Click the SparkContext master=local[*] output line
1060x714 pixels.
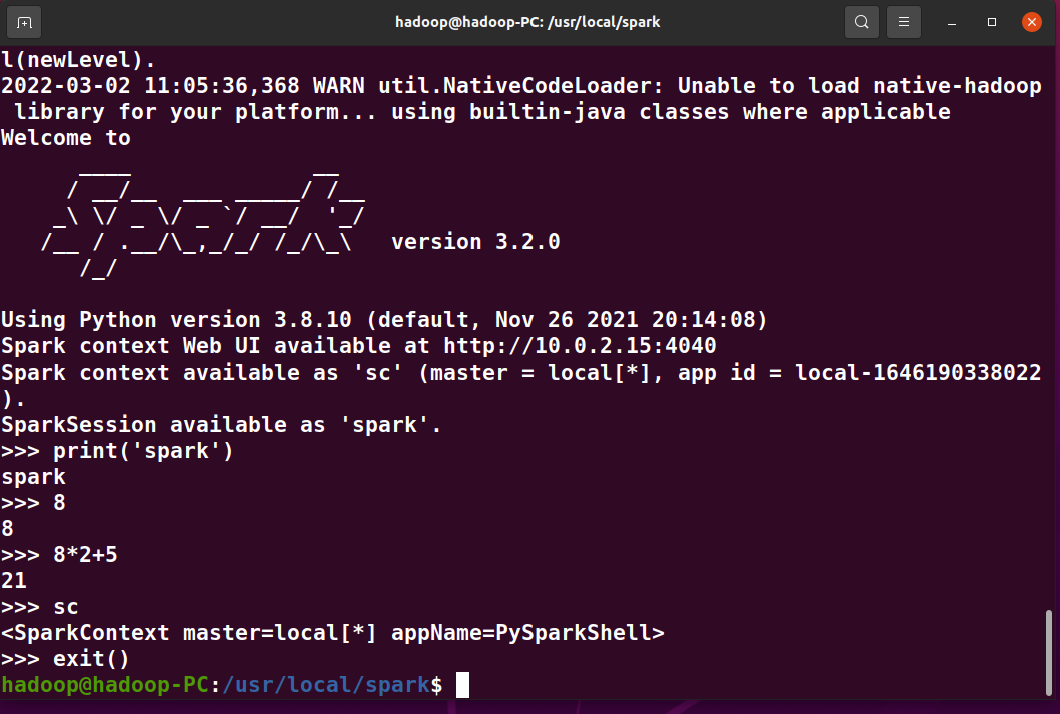[333, 633]
